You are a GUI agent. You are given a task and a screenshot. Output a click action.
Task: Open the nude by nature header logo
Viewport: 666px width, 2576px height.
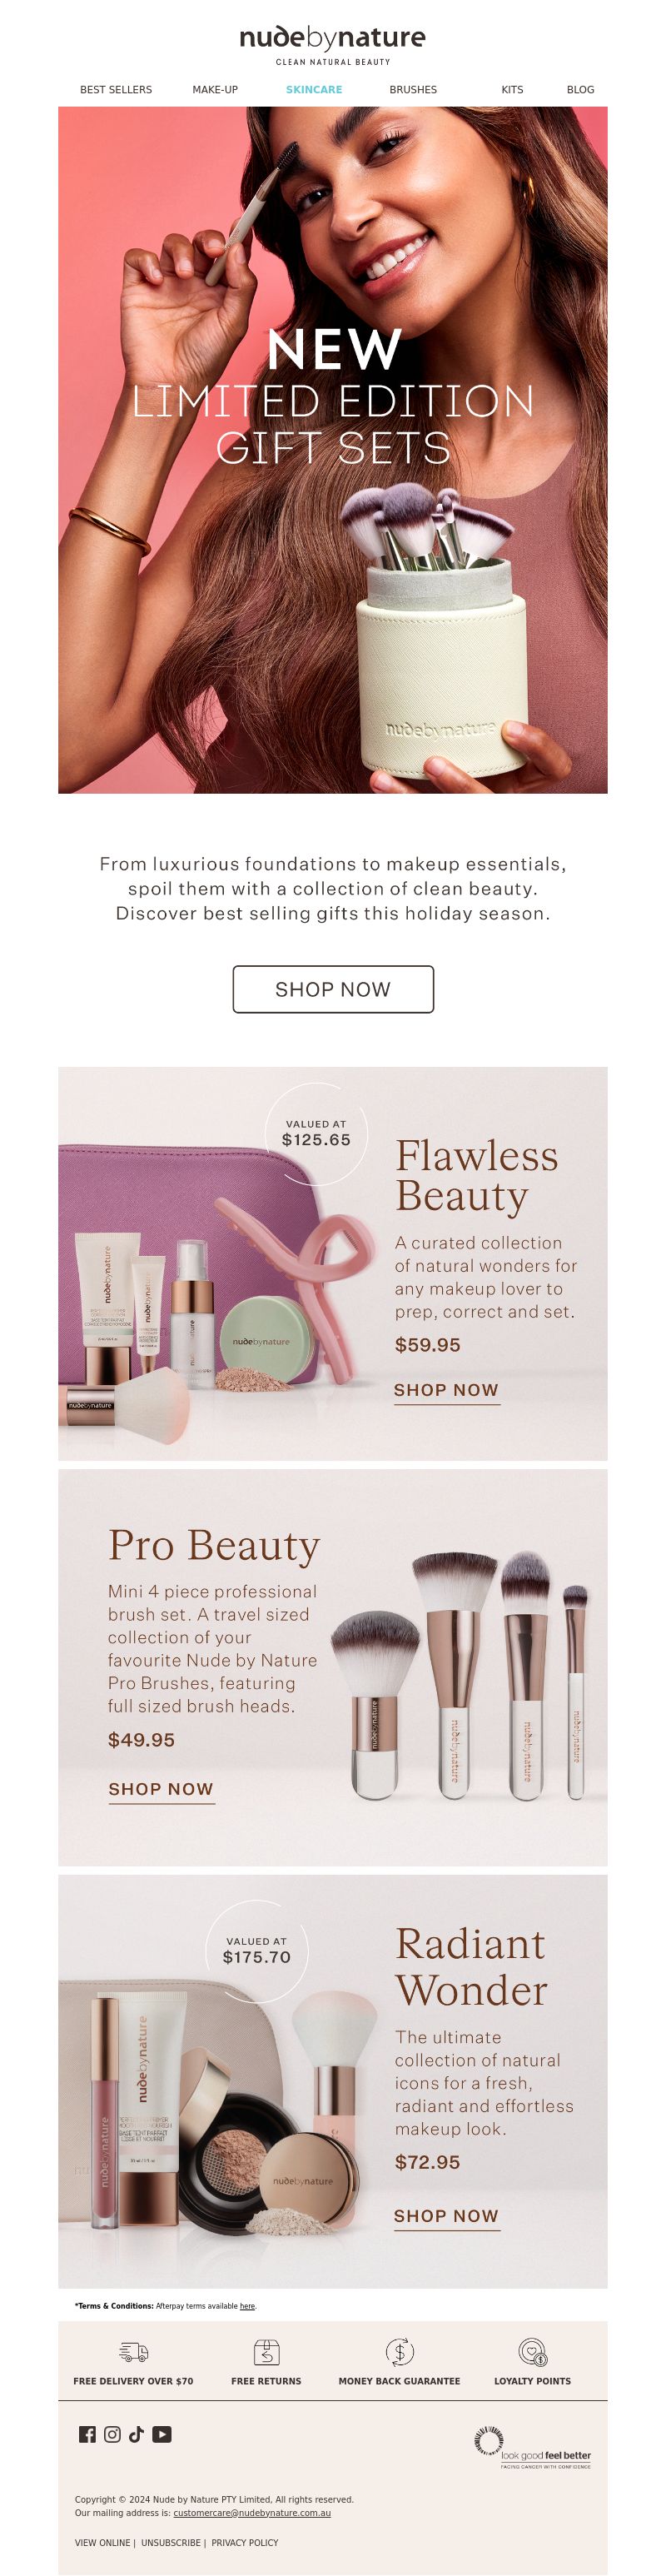pos(333,45)
